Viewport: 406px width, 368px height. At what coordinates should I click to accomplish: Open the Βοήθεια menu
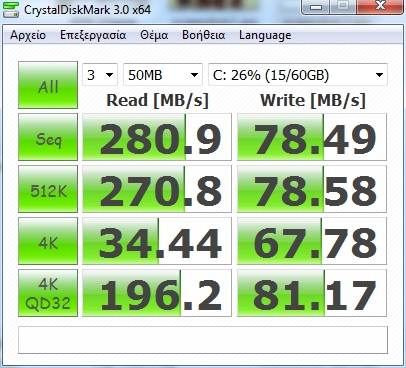click(204, 35)
